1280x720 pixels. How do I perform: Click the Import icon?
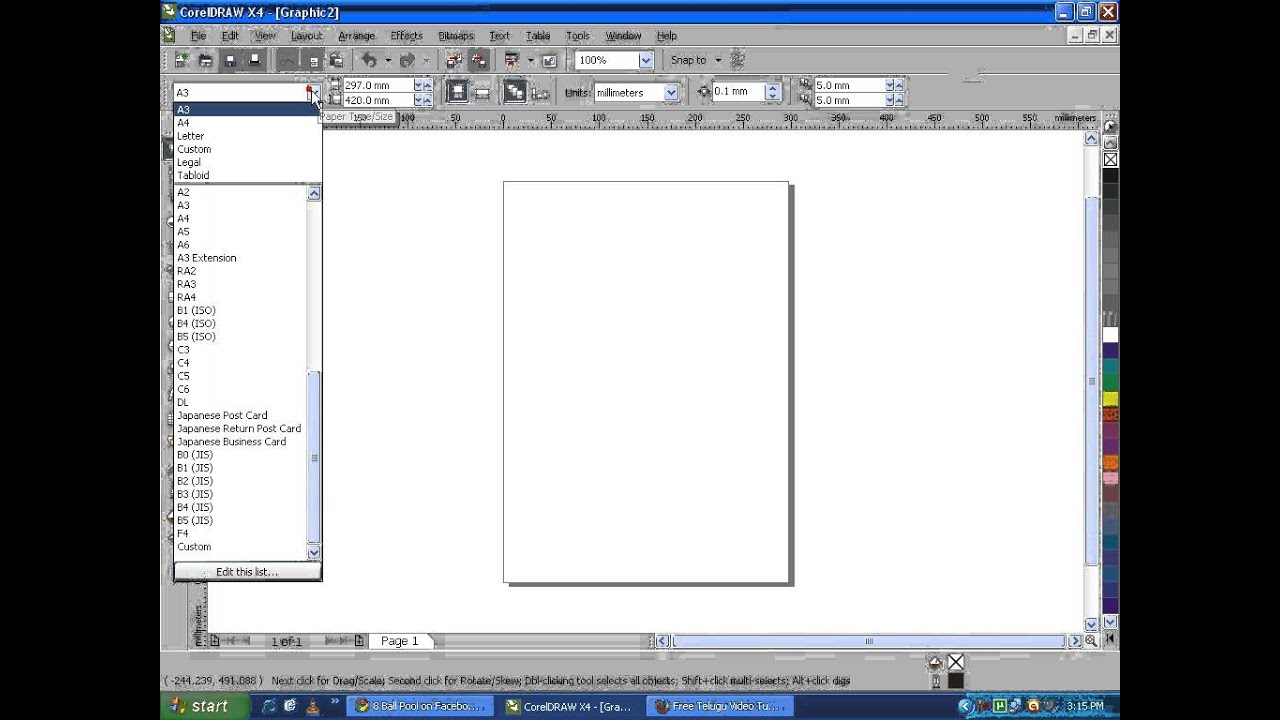tap(454, 60)
